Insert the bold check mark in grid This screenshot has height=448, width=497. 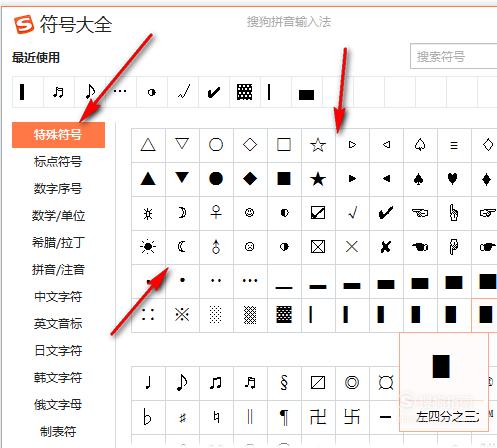point(386,213)
